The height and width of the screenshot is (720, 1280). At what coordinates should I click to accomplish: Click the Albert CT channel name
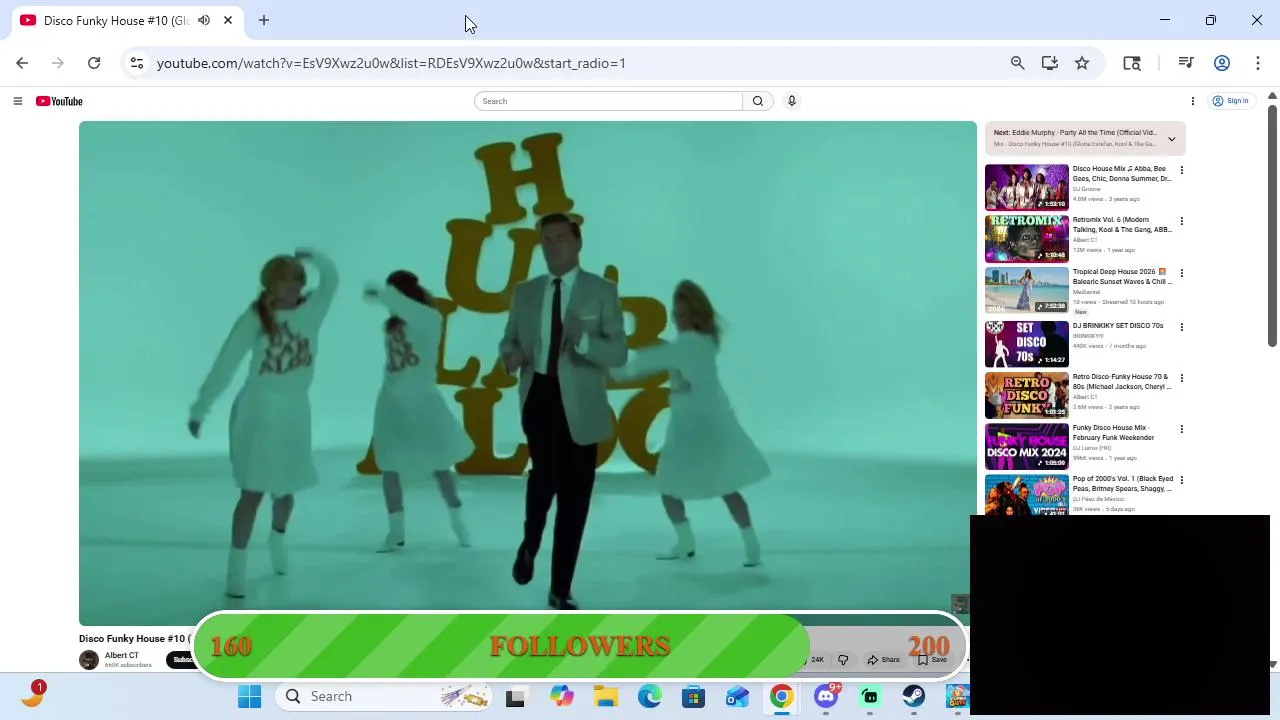coord(122,656)
